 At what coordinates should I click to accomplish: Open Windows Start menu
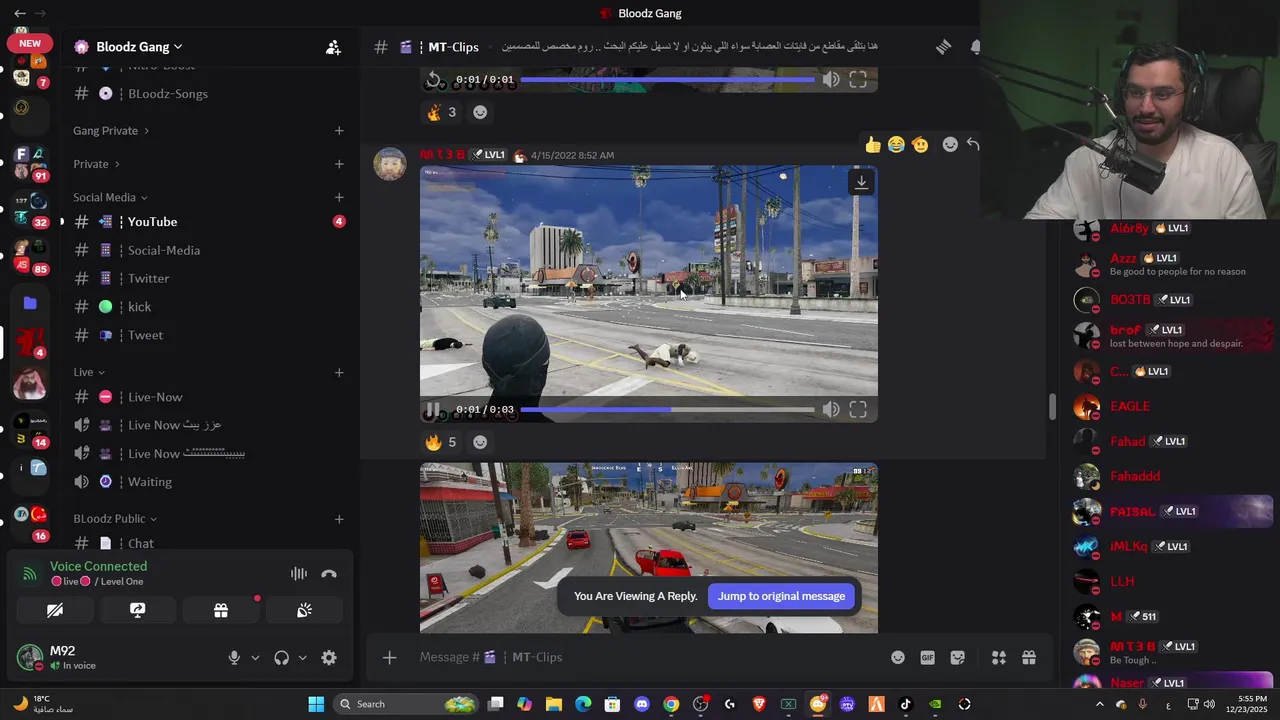click(x=316, y=704)
